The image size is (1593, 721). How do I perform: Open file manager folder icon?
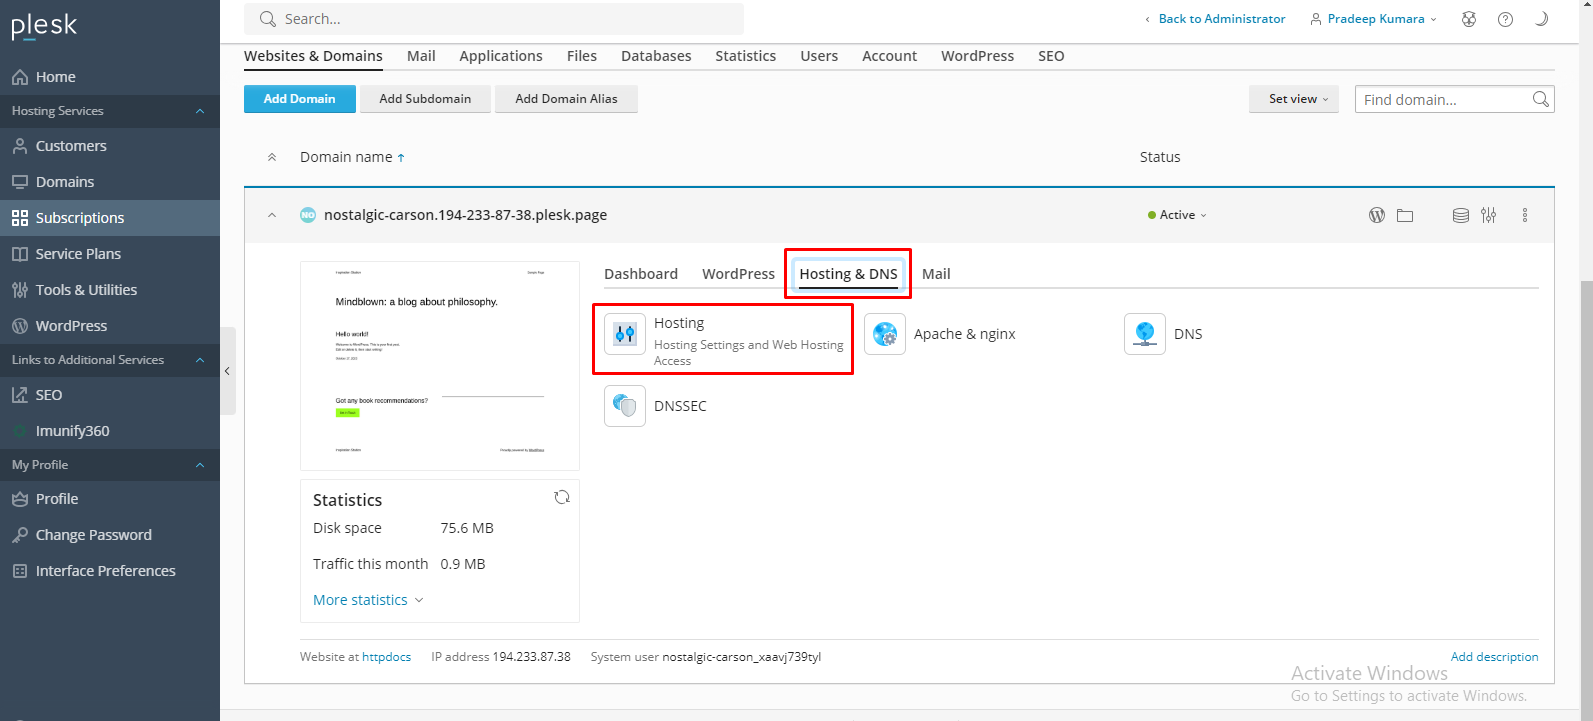(x=1405, y=215)
